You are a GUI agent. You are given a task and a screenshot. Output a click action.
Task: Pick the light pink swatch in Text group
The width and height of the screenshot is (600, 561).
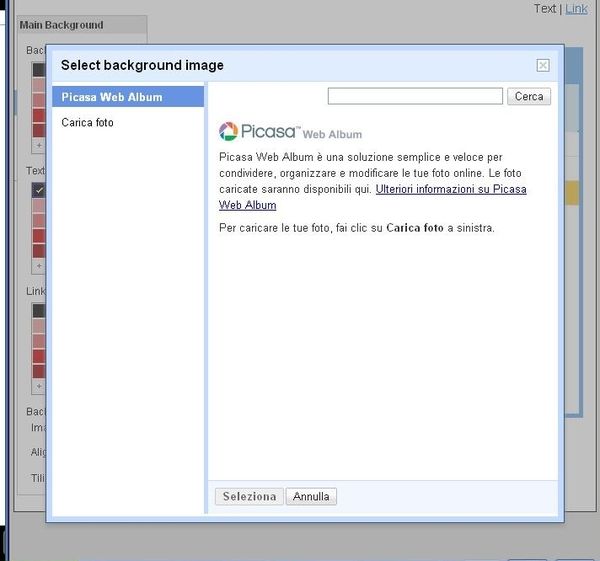(39, 205)
